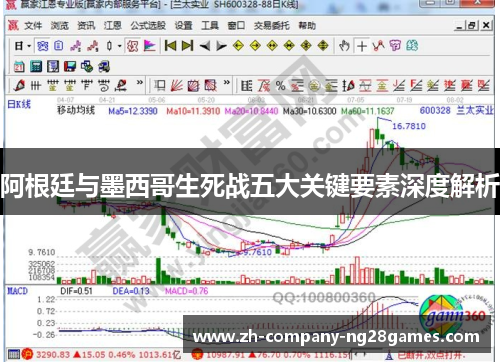Click the 16.7810 high price marker

point(409,126)
